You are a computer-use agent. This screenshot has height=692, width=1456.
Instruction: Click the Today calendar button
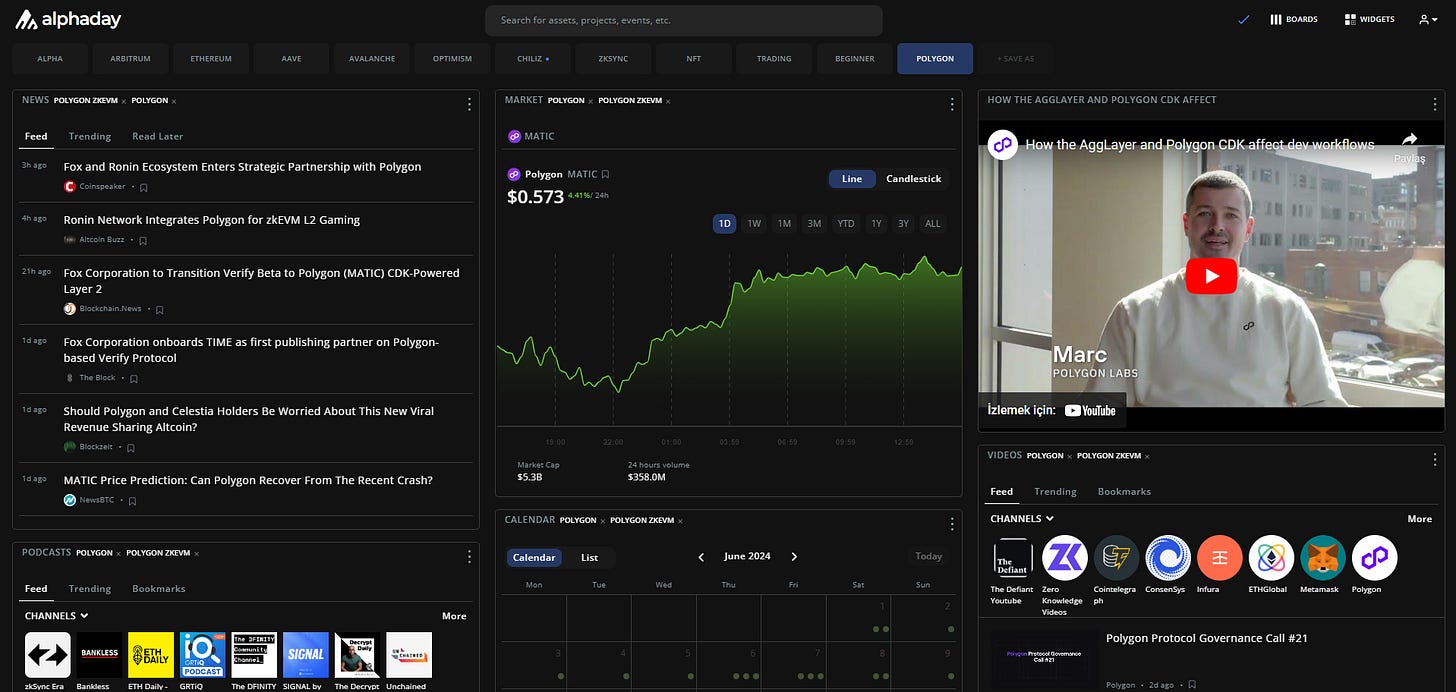(929, 557)
